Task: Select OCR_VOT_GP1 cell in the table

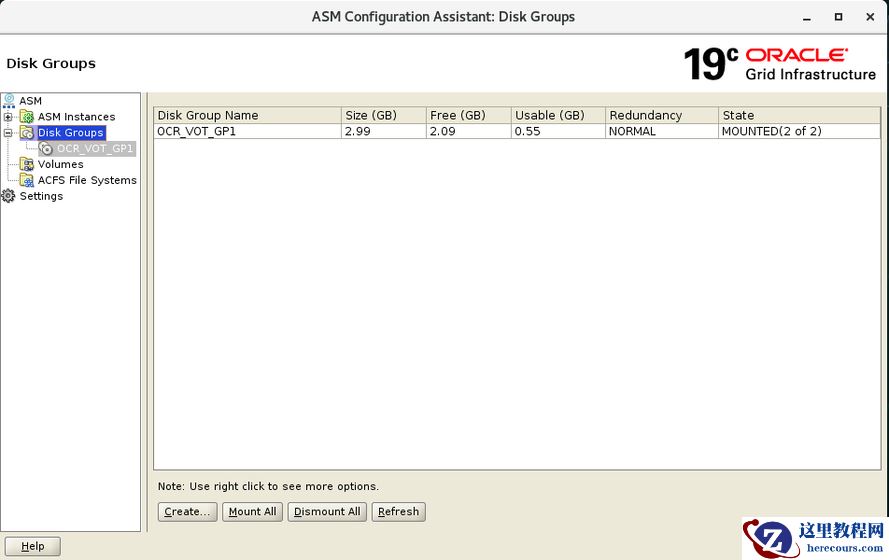Action: point(248,131)
